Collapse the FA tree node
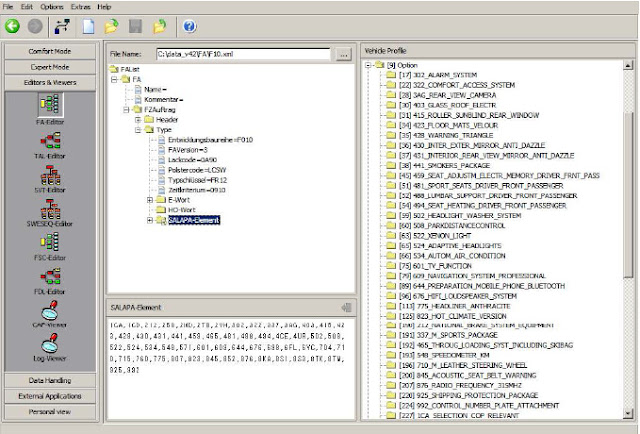Screen dimensions: 640x434 point(114,79)
